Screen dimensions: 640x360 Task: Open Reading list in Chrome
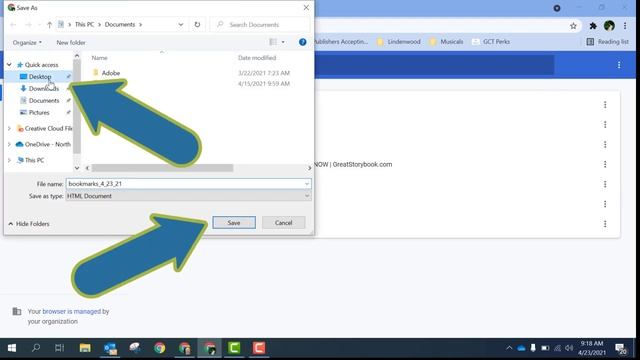[607, 42]
